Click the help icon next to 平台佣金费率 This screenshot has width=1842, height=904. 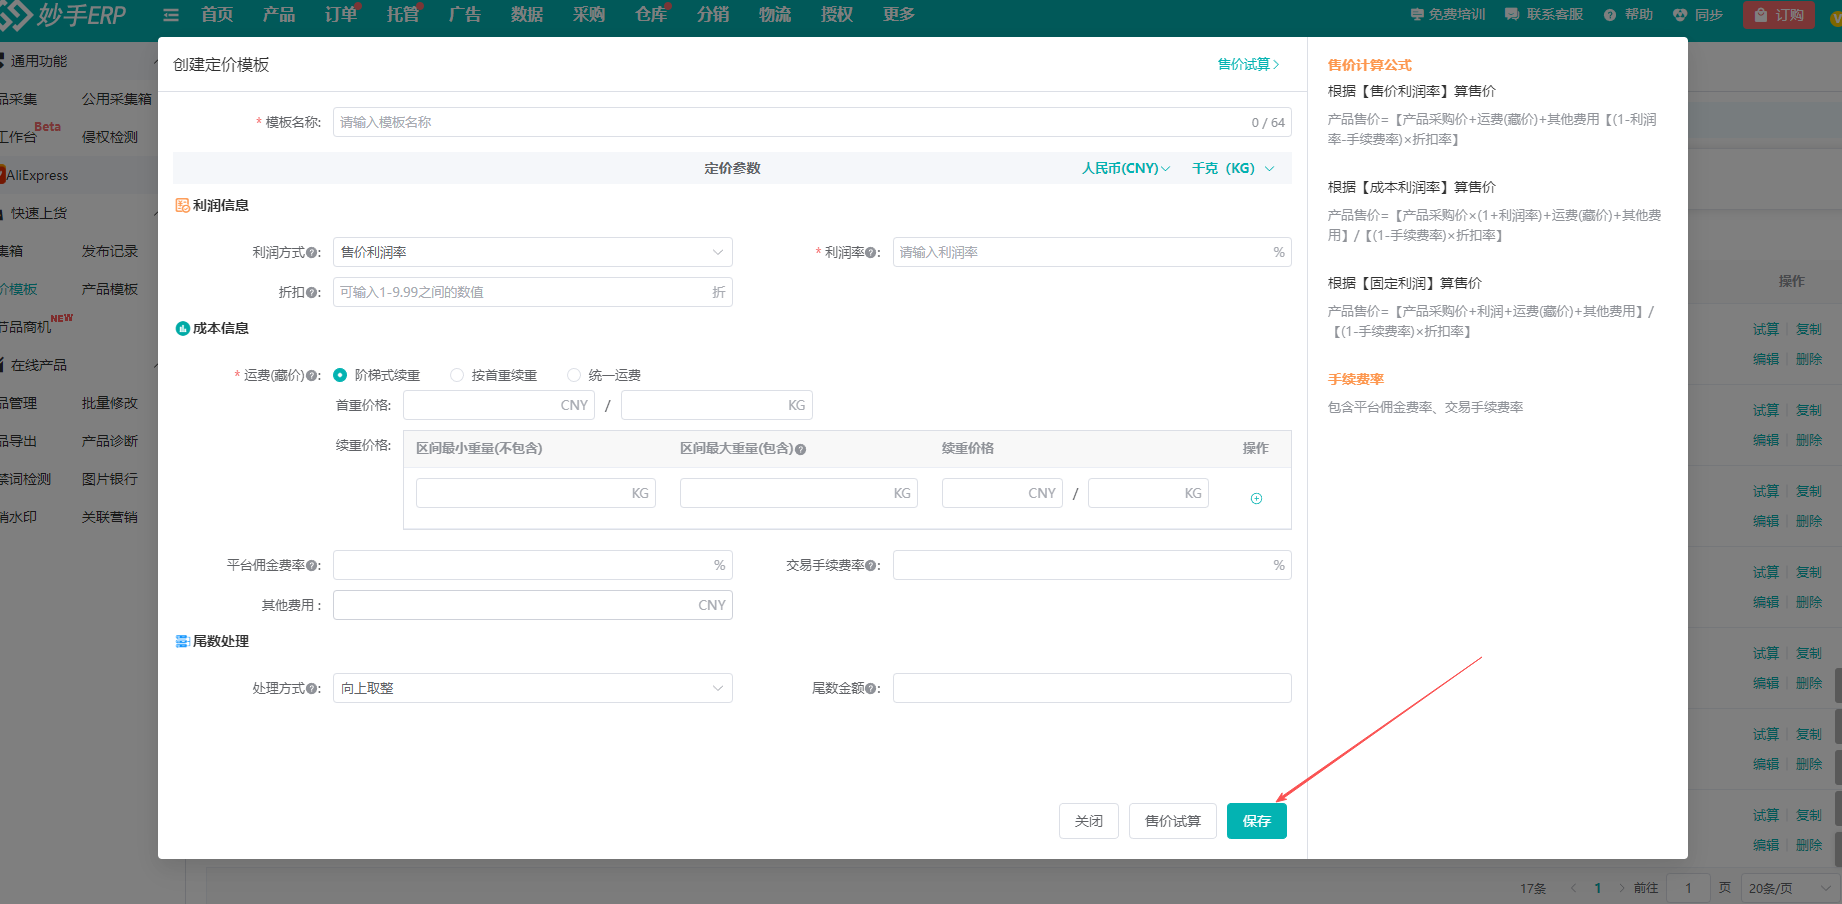[313, 566]
